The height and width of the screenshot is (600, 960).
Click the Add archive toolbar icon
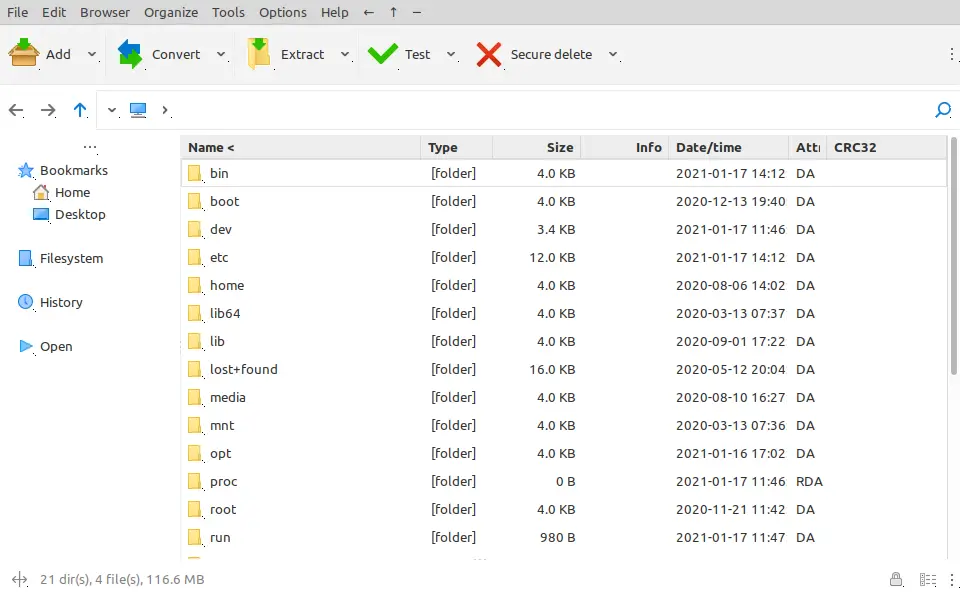25,54
